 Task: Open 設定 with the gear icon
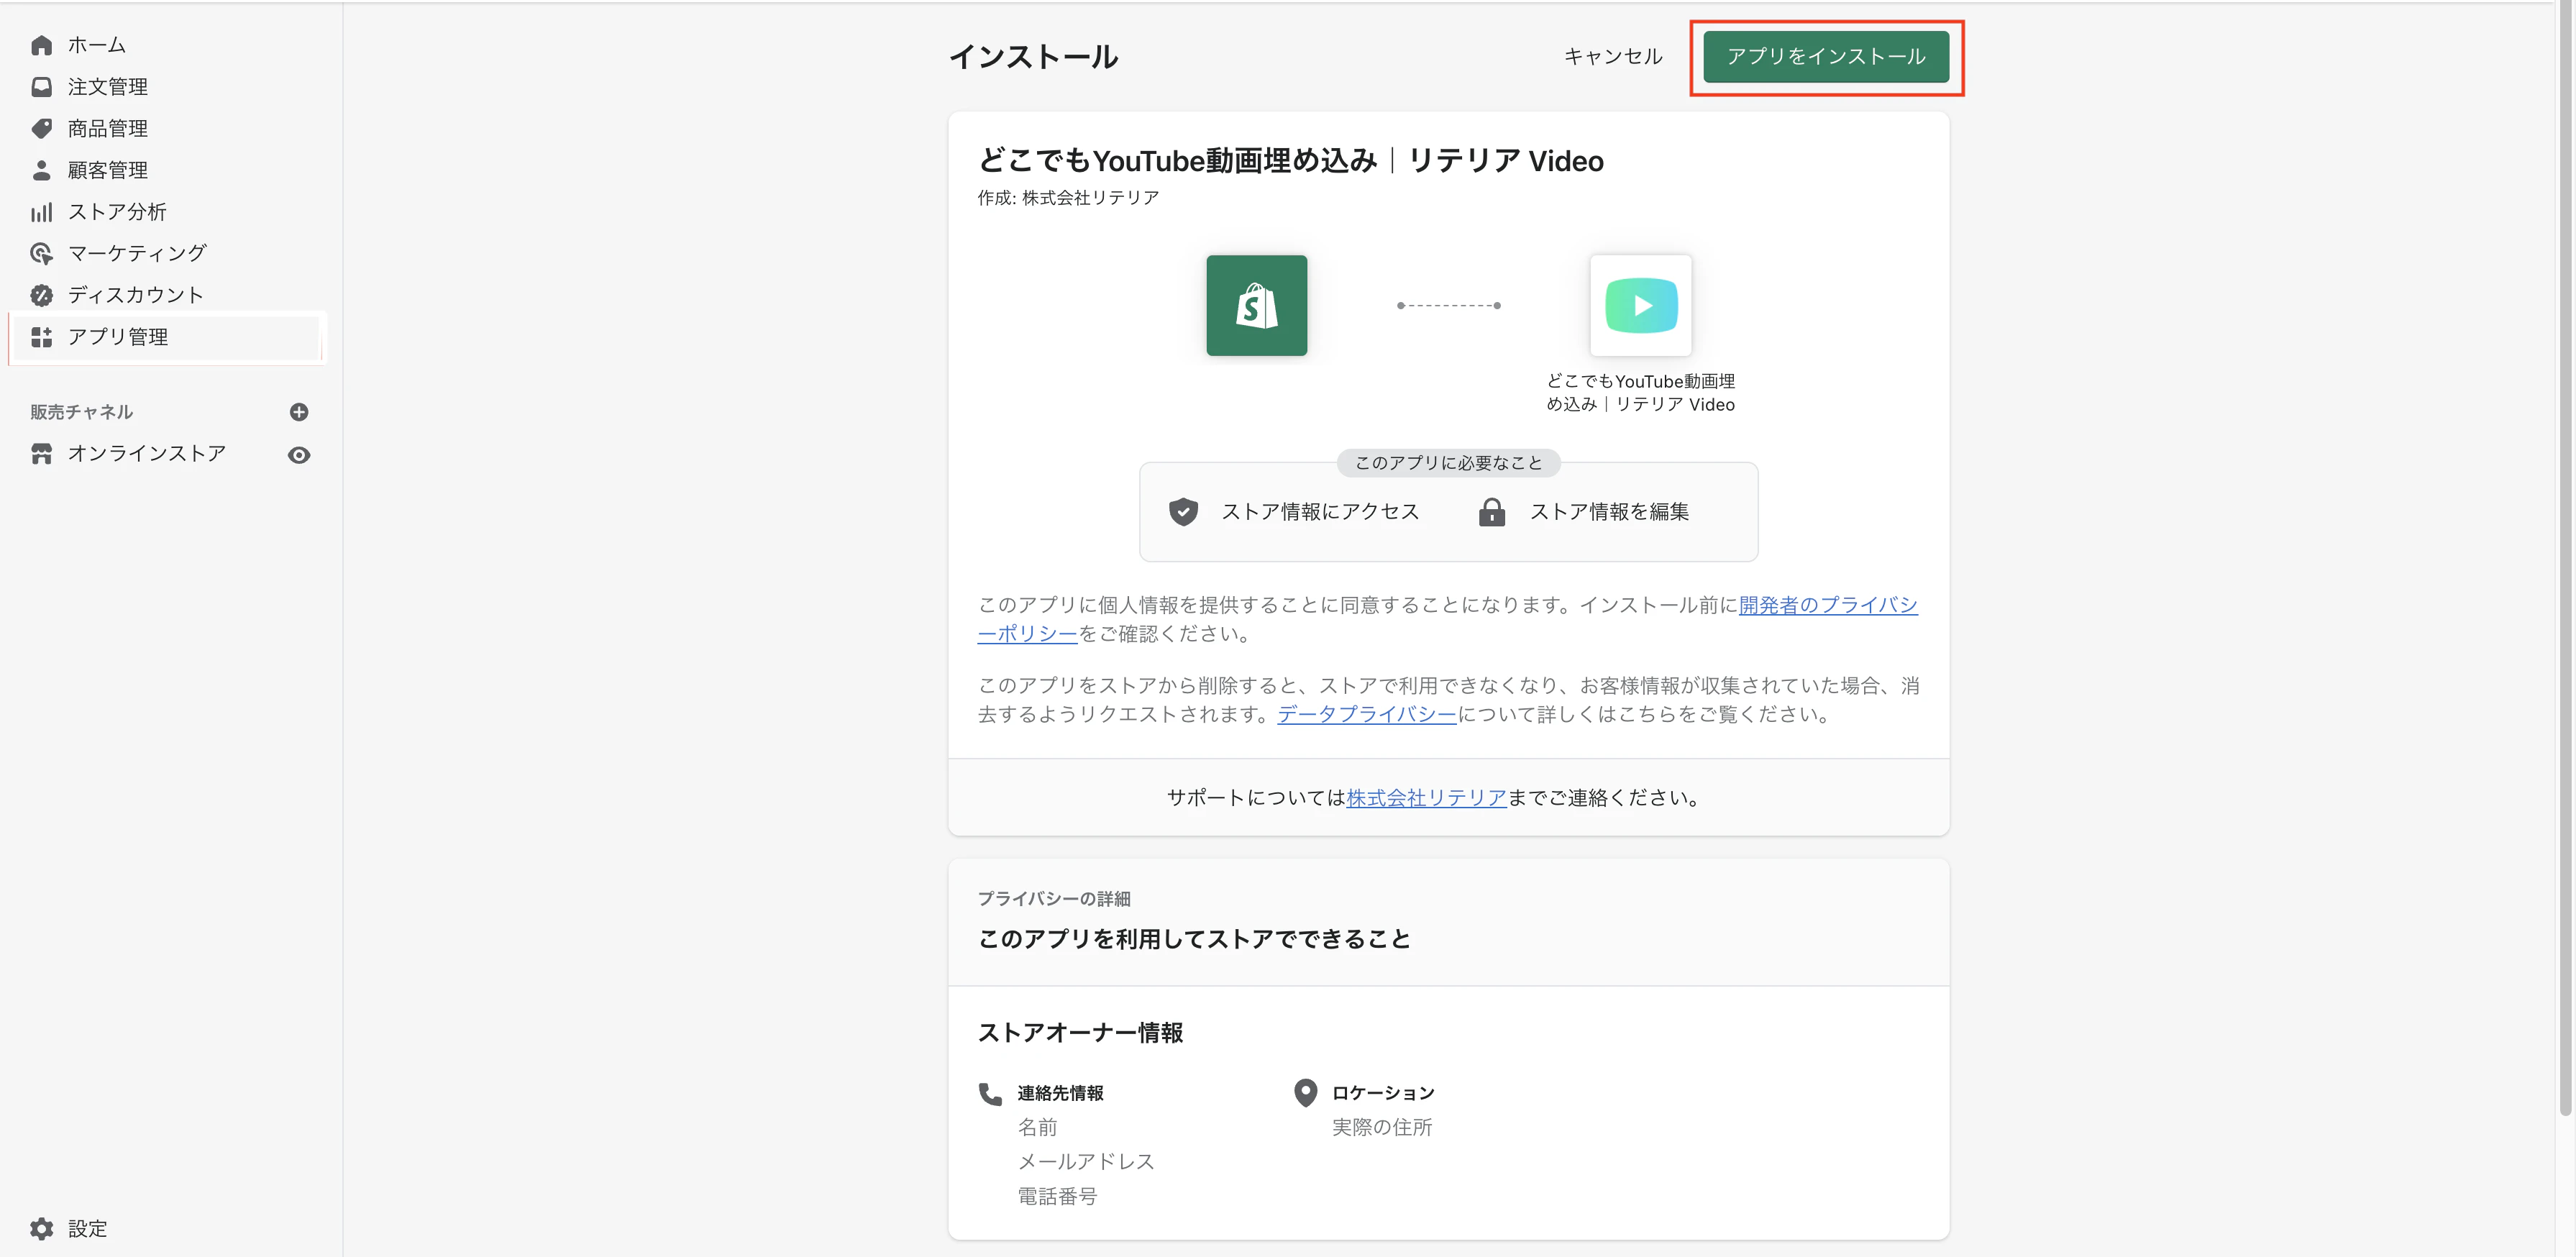41,1229
